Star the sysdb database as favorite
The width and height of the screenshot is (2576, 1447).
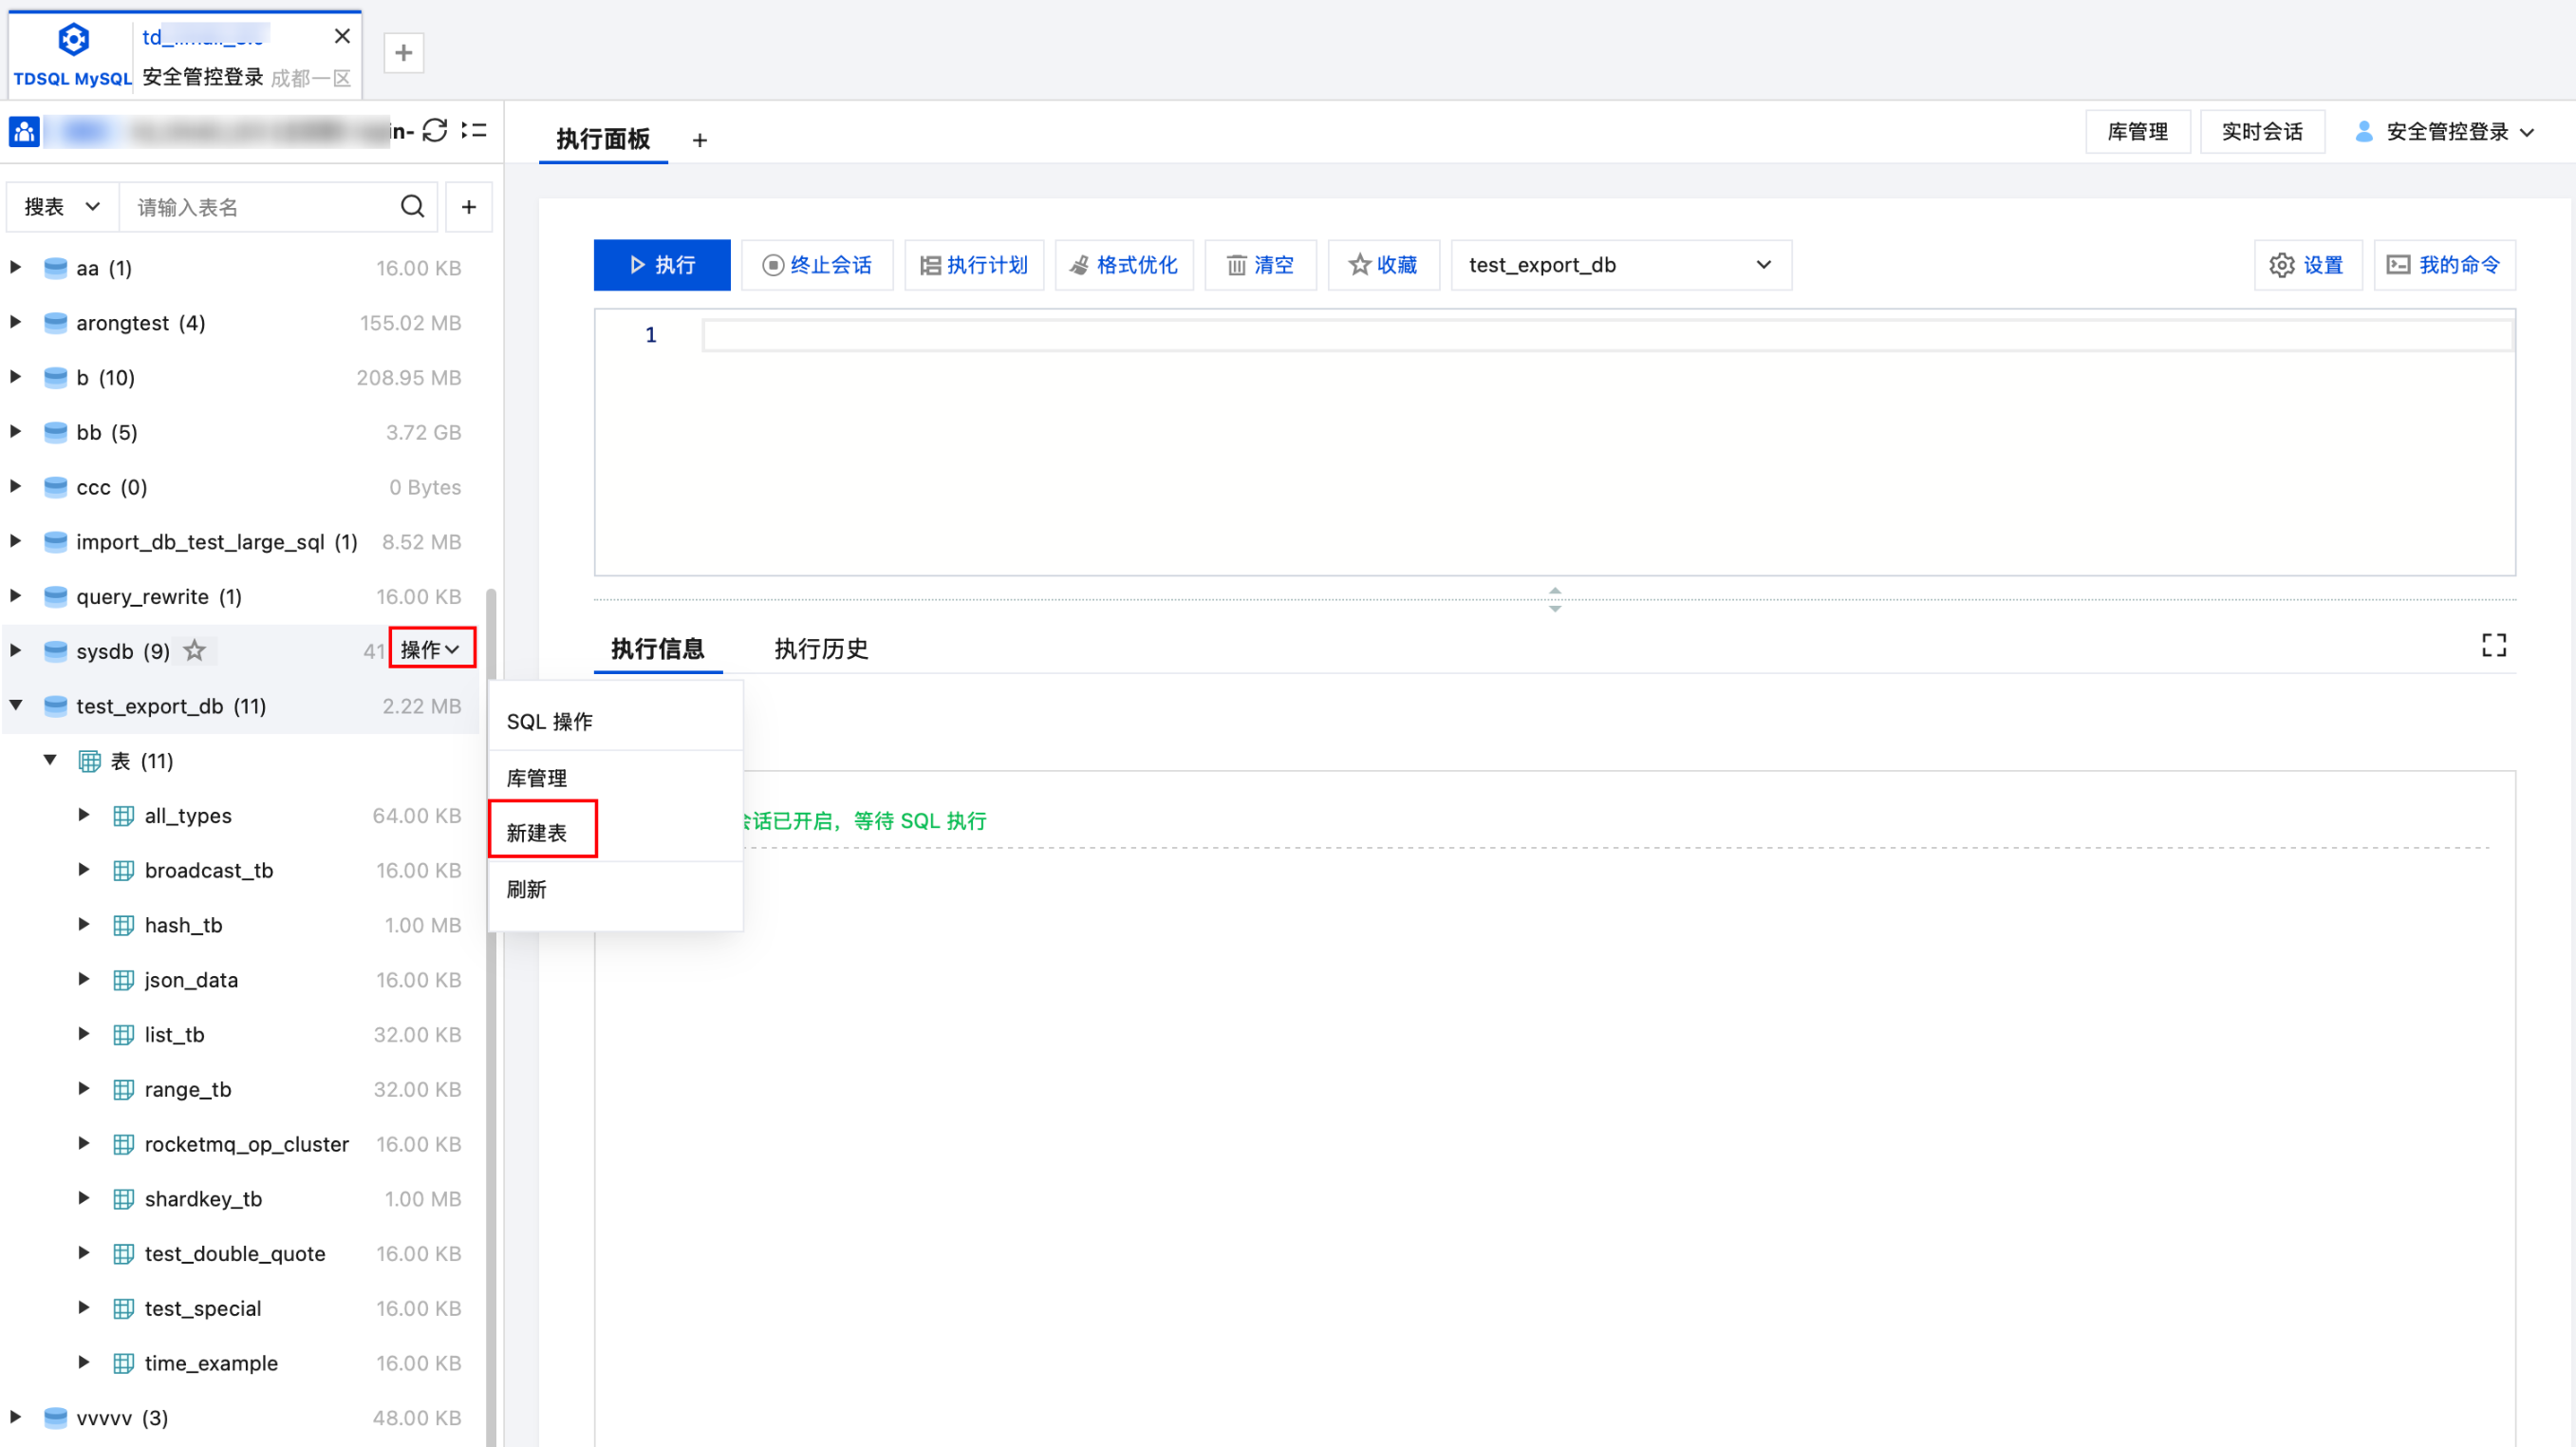pos(195,651)
